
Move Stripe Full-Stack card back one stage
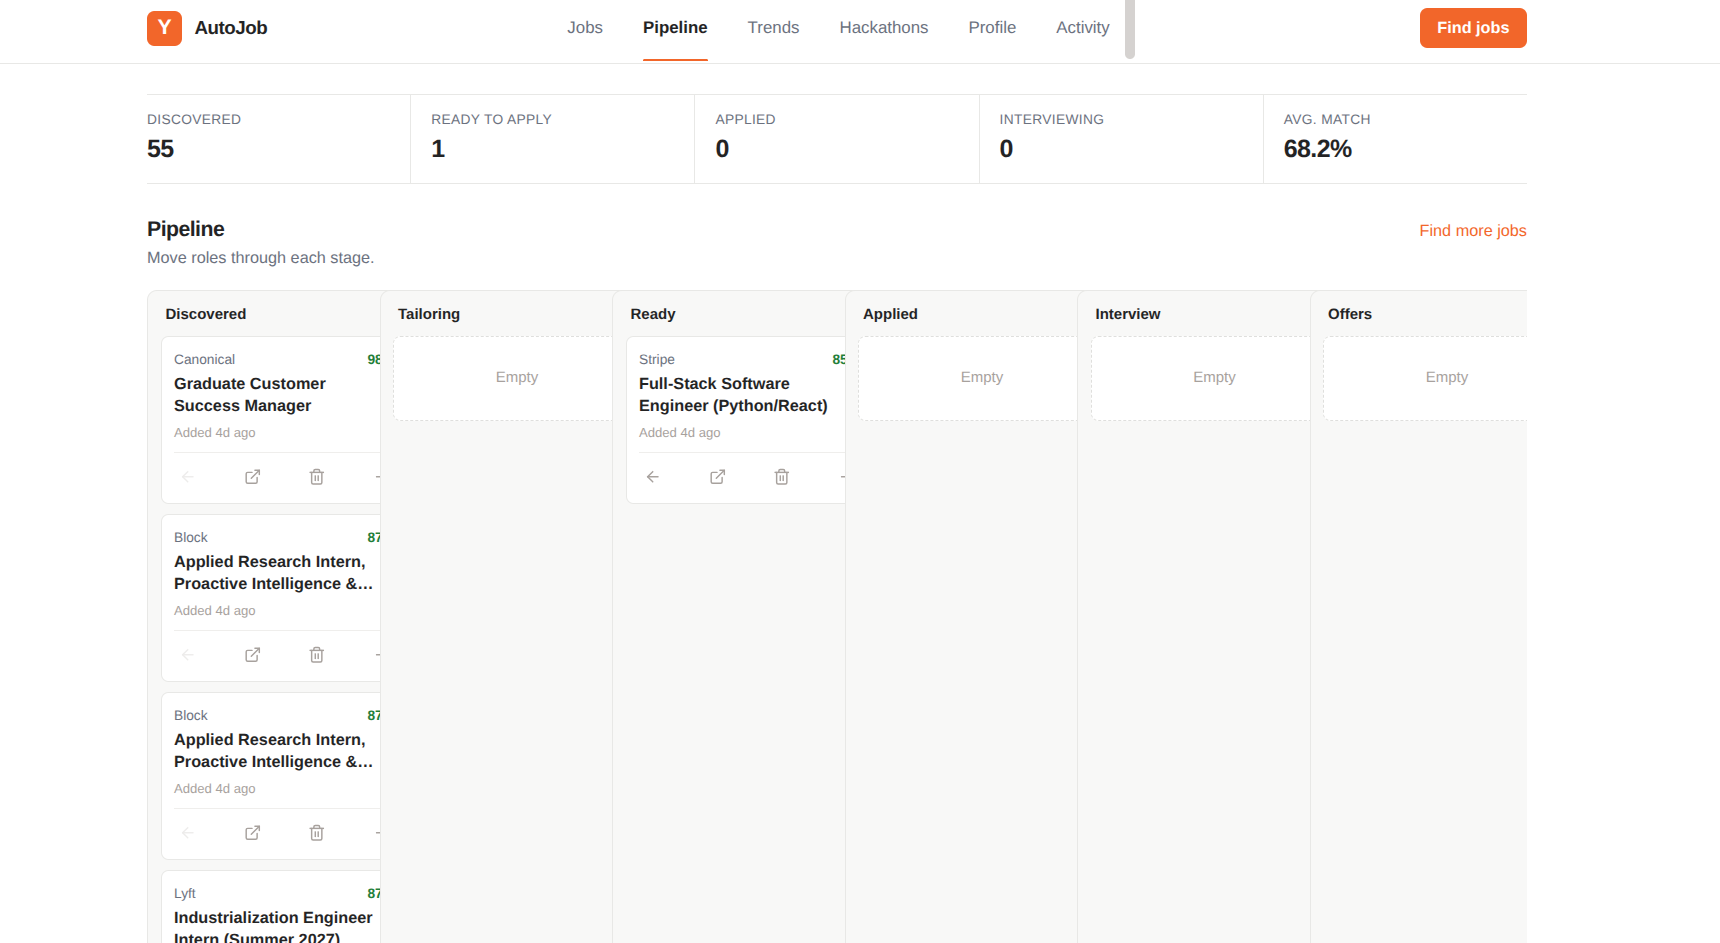(x=653, y=477)
